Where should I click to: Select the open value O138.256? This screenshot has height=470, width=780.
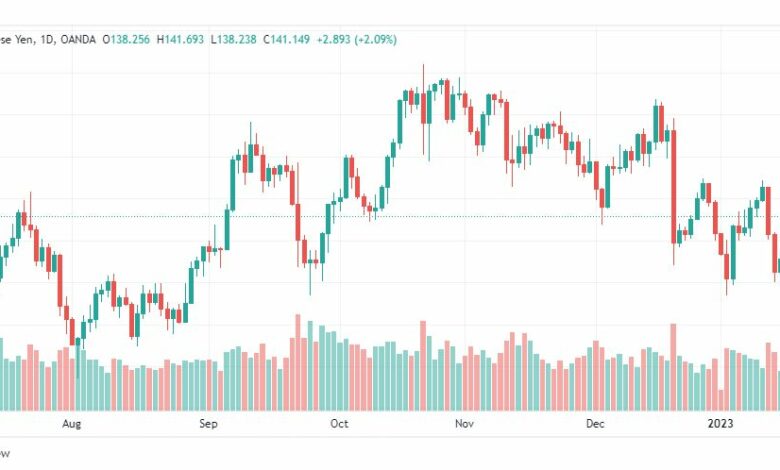(x=126, y=39)
